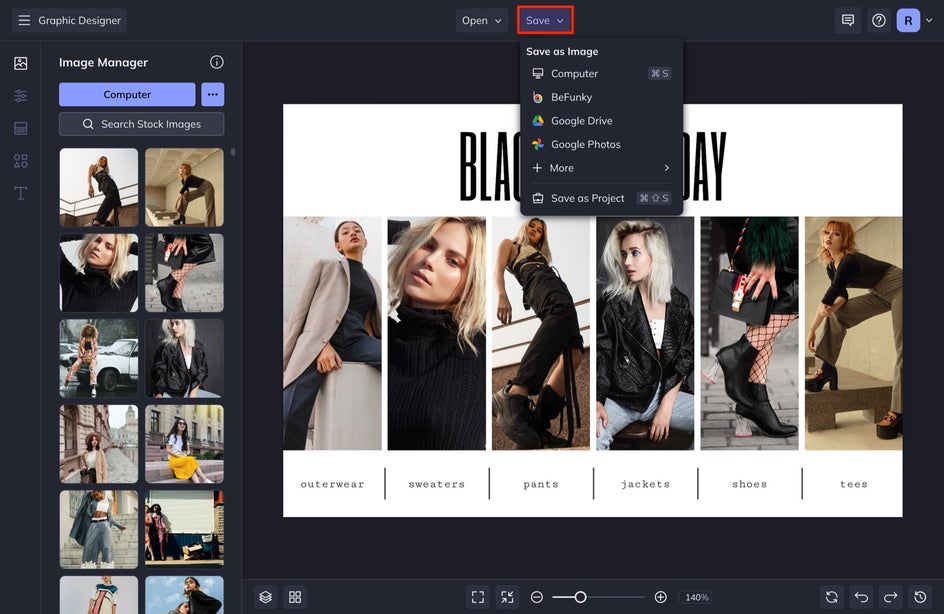Select thumbnail of woman leaning on railing
Screen dimensions: 944x614
[99, 187]
